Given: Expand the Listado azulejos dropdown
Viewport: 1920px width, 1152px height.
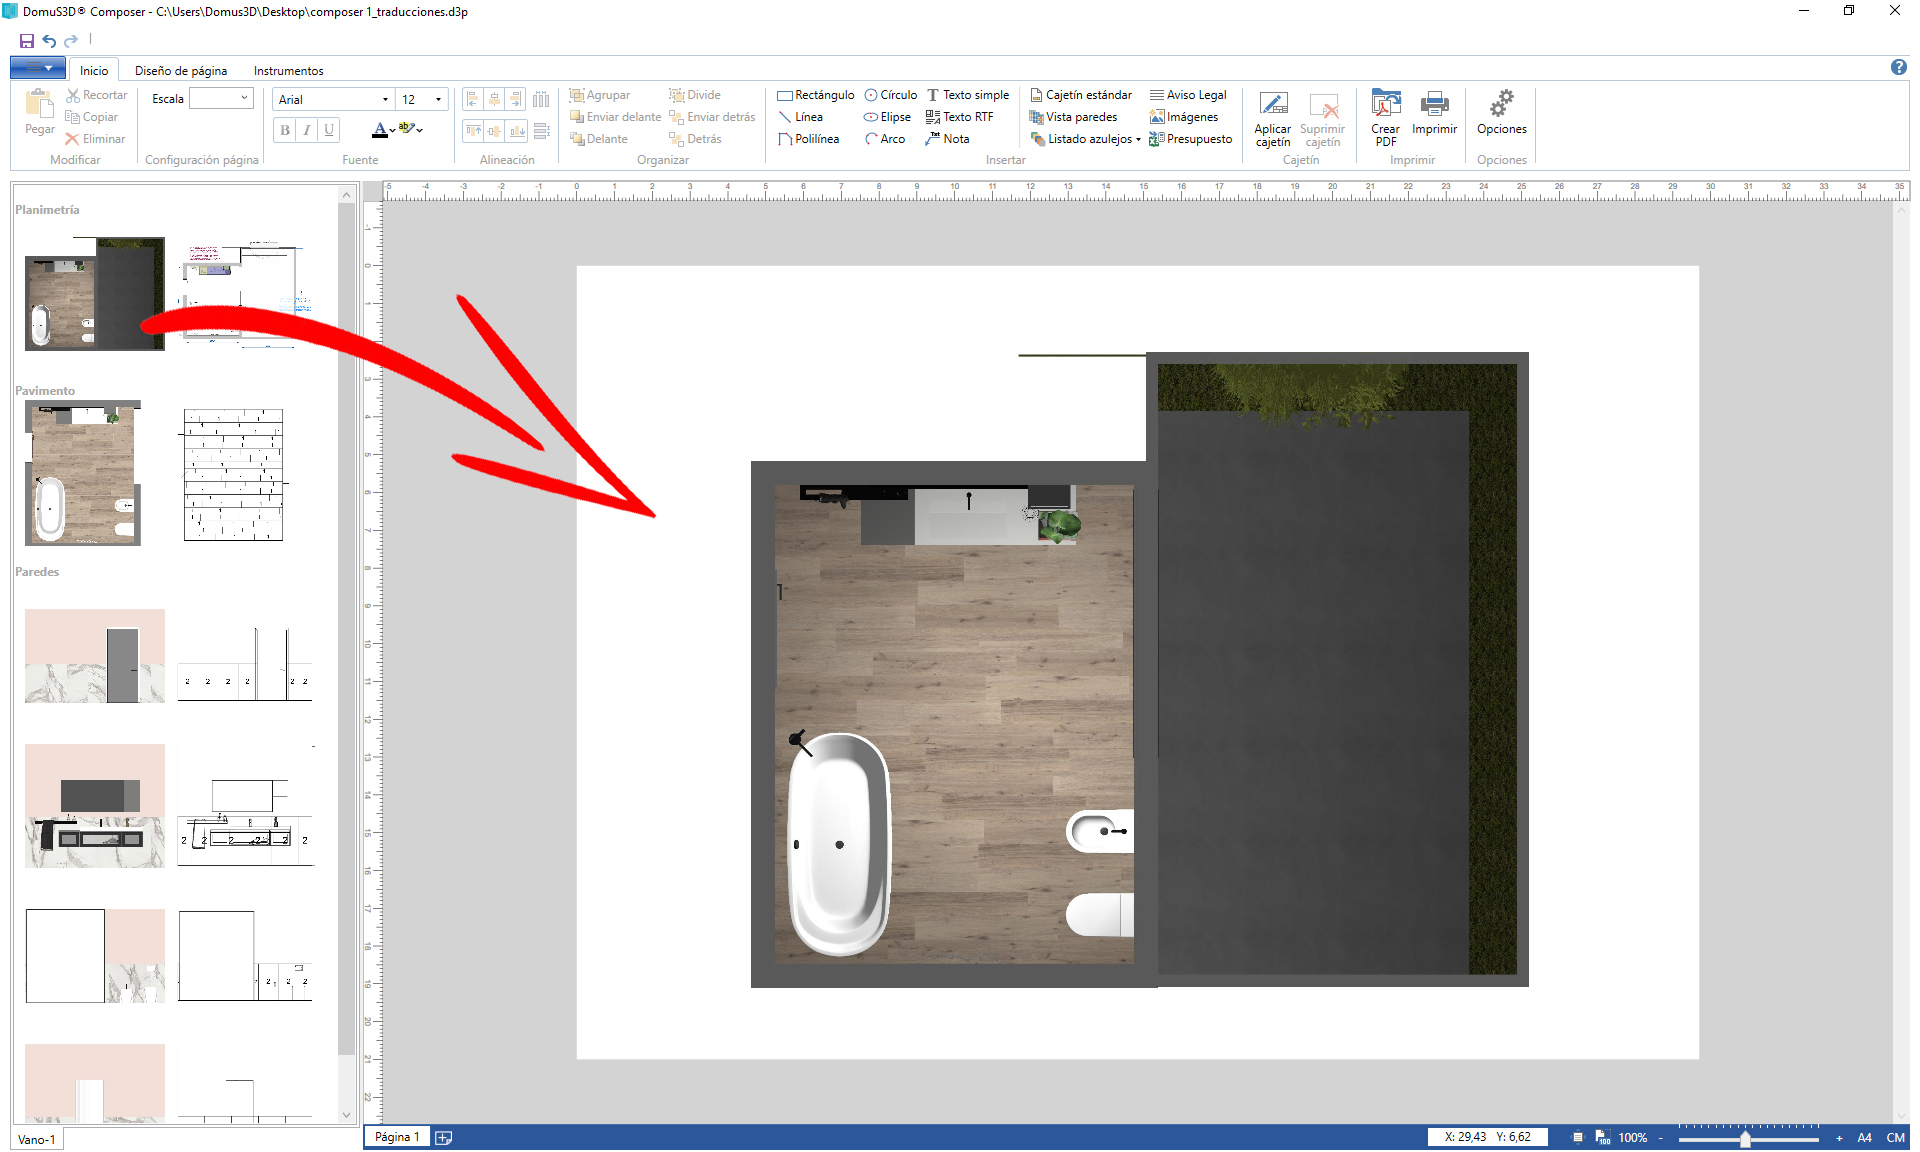Looking at the screenshot, I should (x=1138, y=139).
